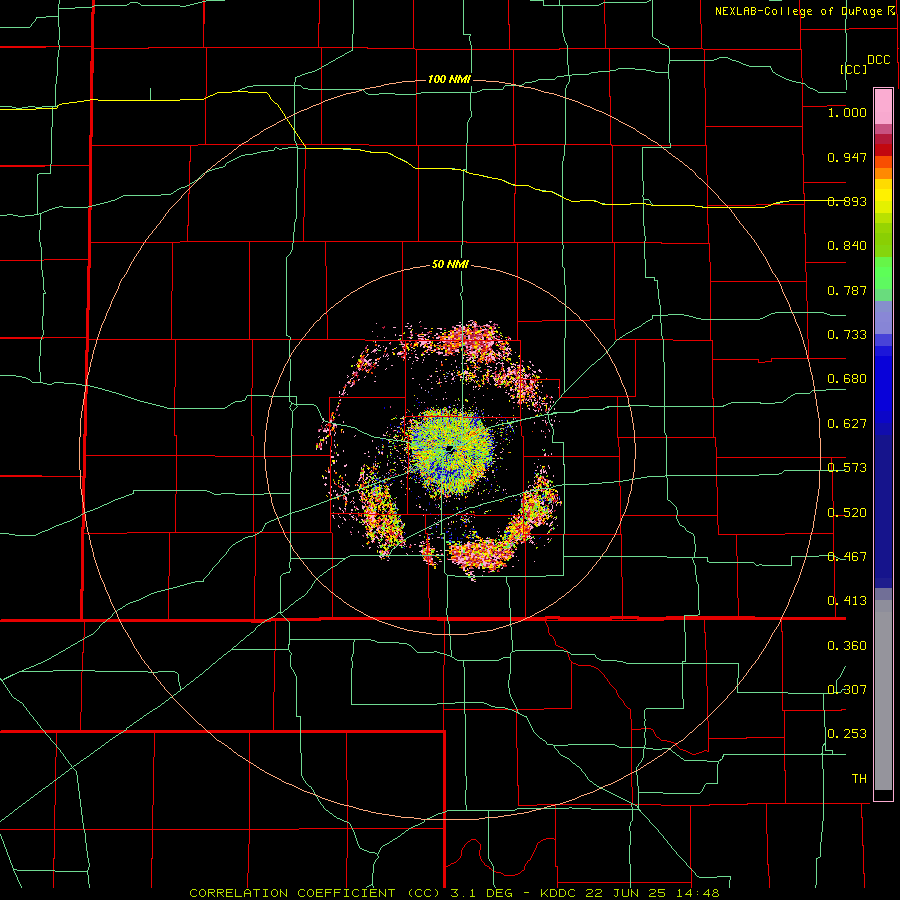This screenshot has width=900, height=900.
Task: Click the TH threshold label on the scale
Action: [859, 779]
